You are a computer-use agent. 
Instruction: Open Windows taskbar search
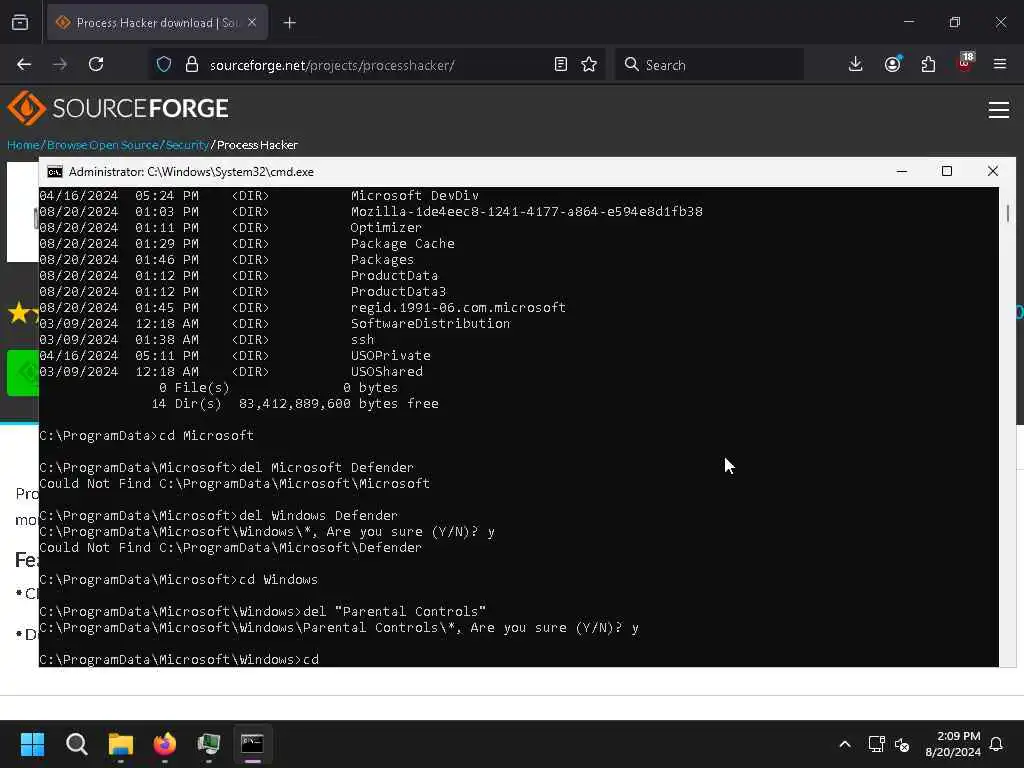pyautogui.click(x=77, y=744)
